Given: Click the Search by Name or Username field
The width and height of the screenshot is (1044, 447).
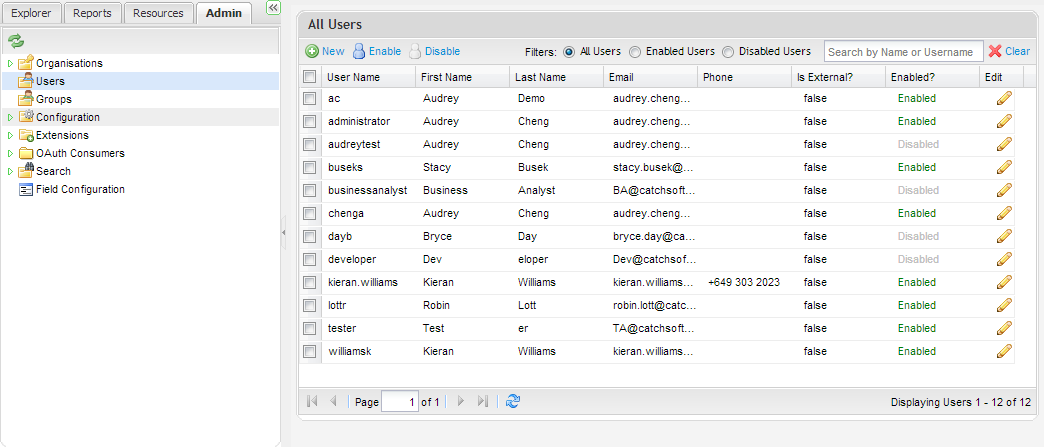Looking at the screenshot, I should (x=902, y=51).
